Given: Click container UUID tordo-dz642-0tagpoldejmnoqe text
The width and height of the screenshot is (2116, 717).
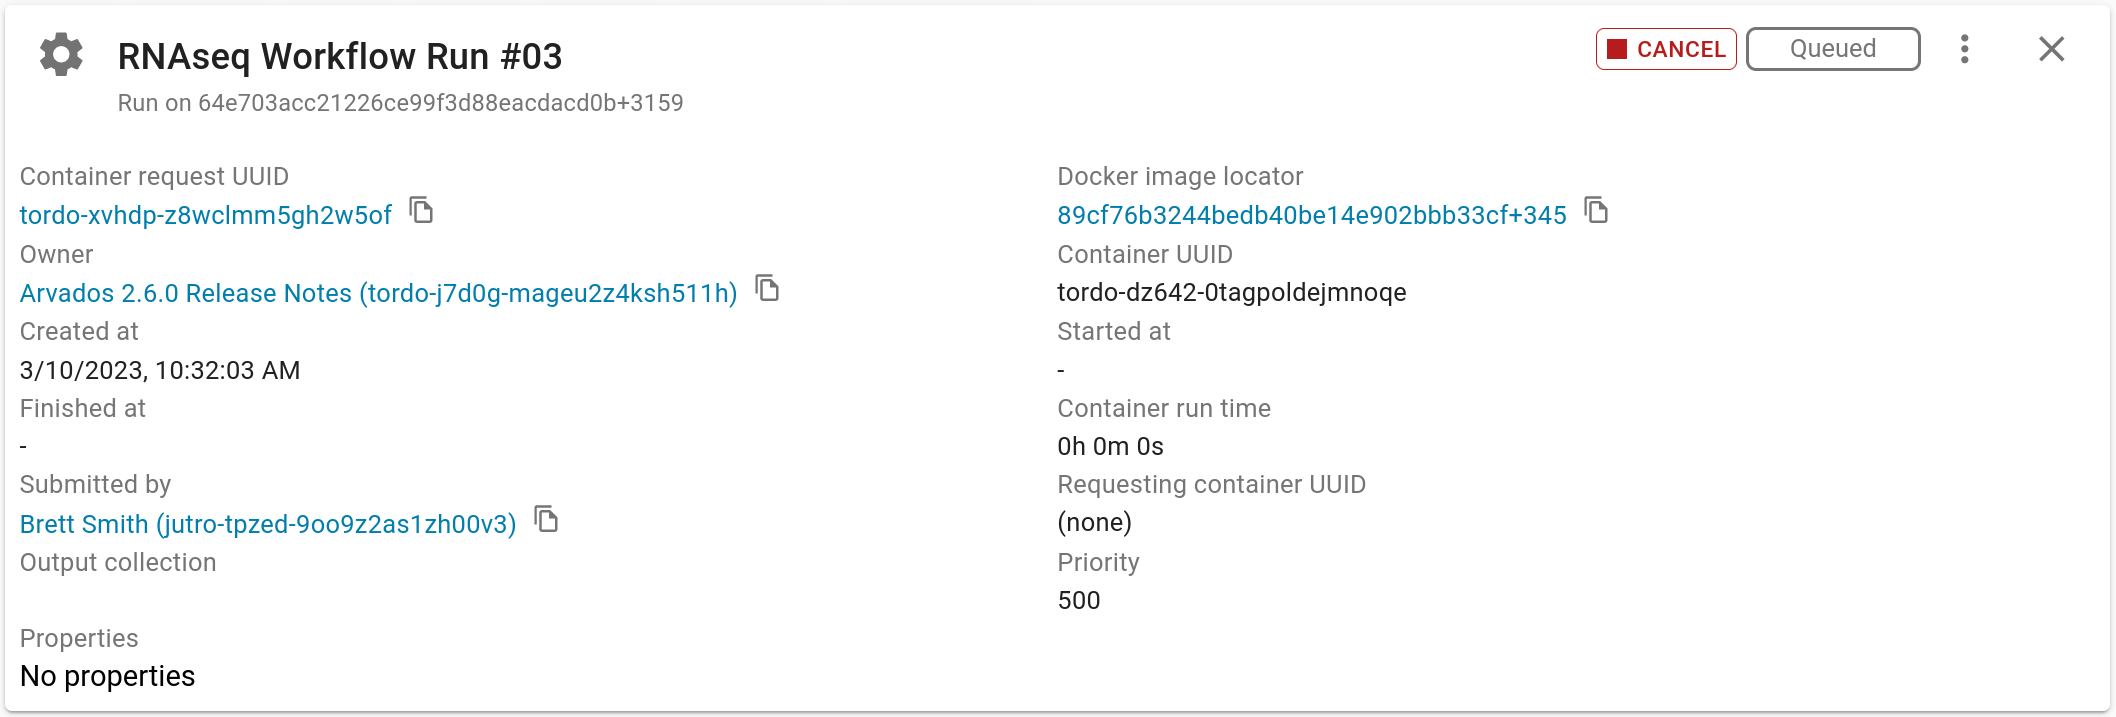Looking at the screenshot, I should point(1232,292).
